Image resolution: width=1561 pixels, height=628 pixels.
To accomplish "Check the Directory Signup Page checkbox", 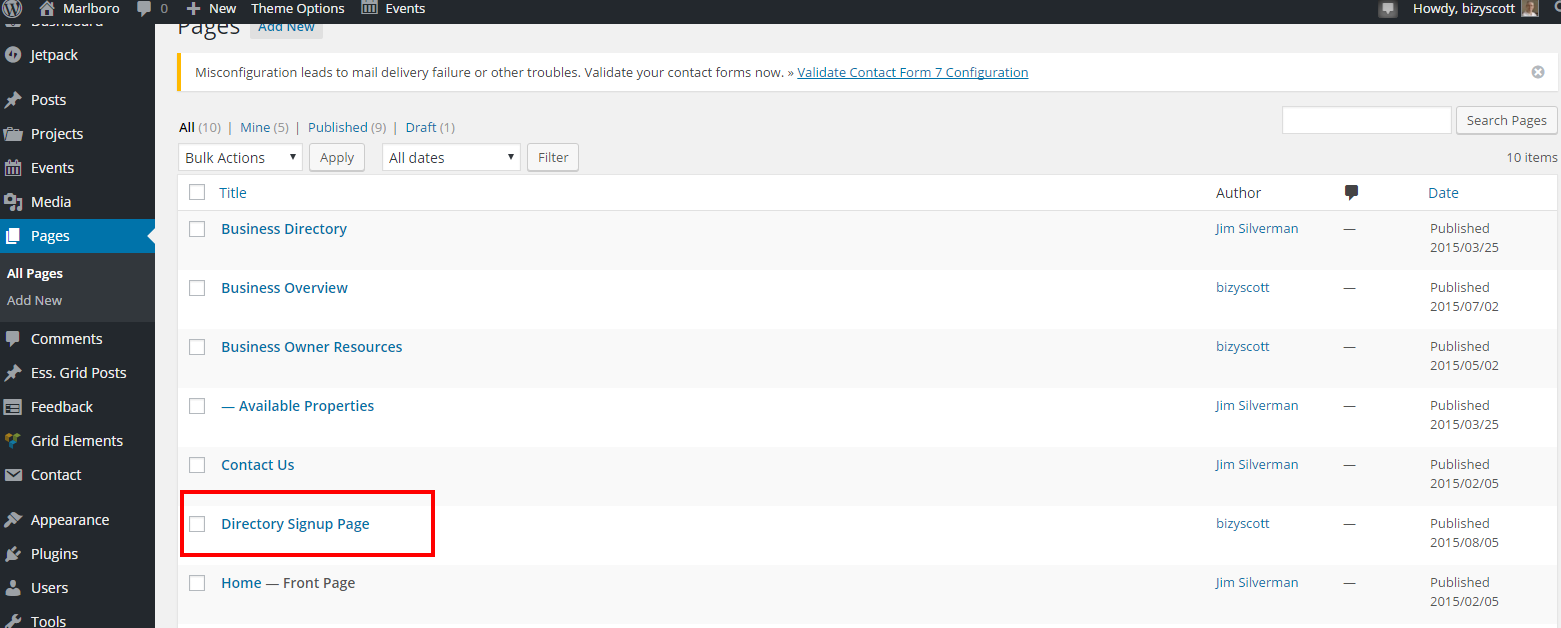I will coord(197,524).
